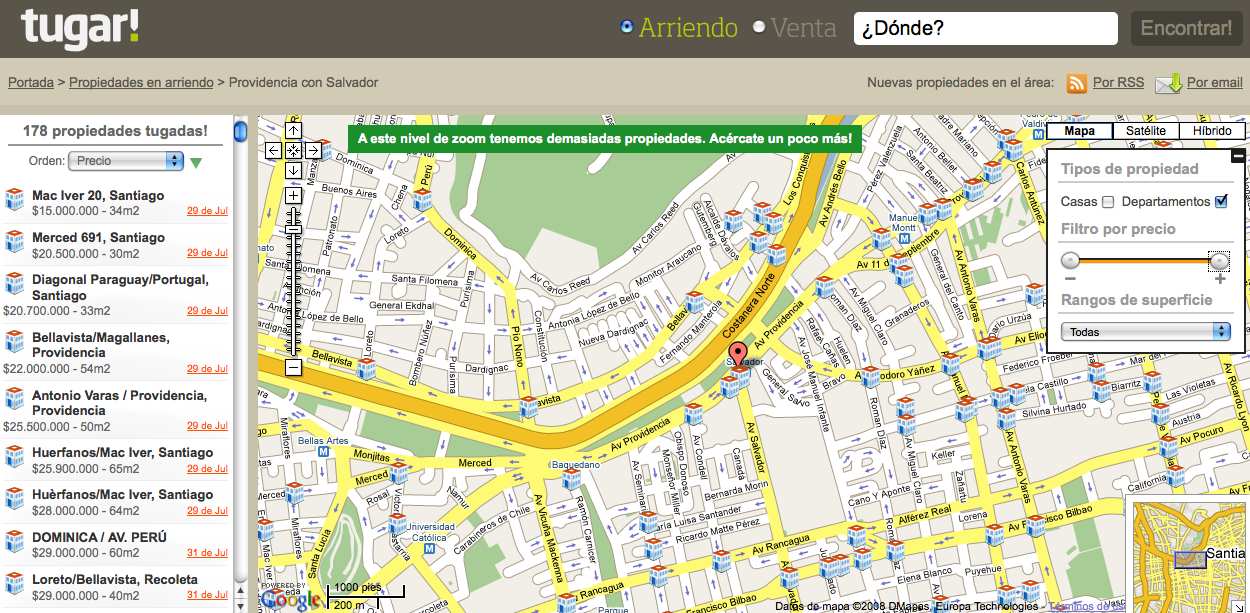Viewport: 1250px width, 613px height.
Task: Open the Antonio Varas / Providencia listing
Action: coord(119,403)
